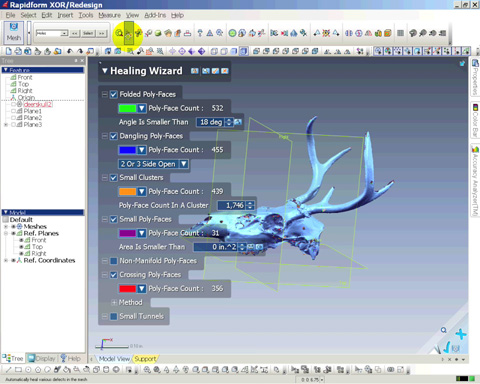Click the Area Is Smaller Than value field
480x384 pixels.
click(x=216, y=247)
